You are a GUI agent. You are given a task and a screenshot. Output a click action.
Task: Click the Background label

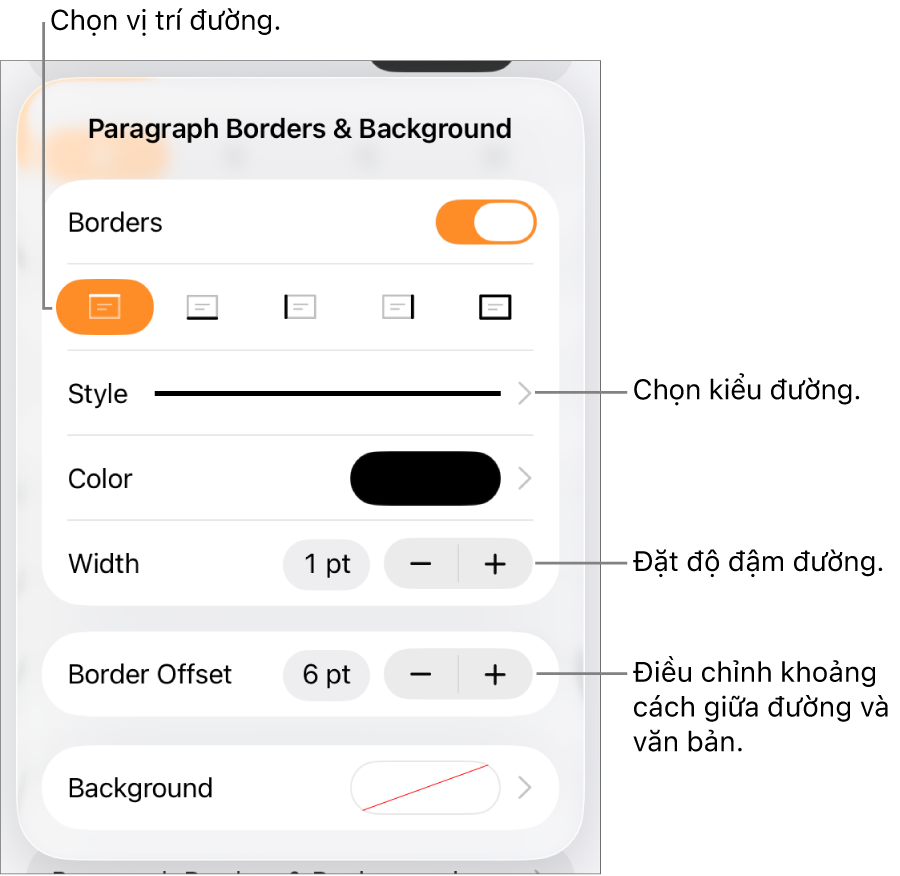click(x=141, y=789)
